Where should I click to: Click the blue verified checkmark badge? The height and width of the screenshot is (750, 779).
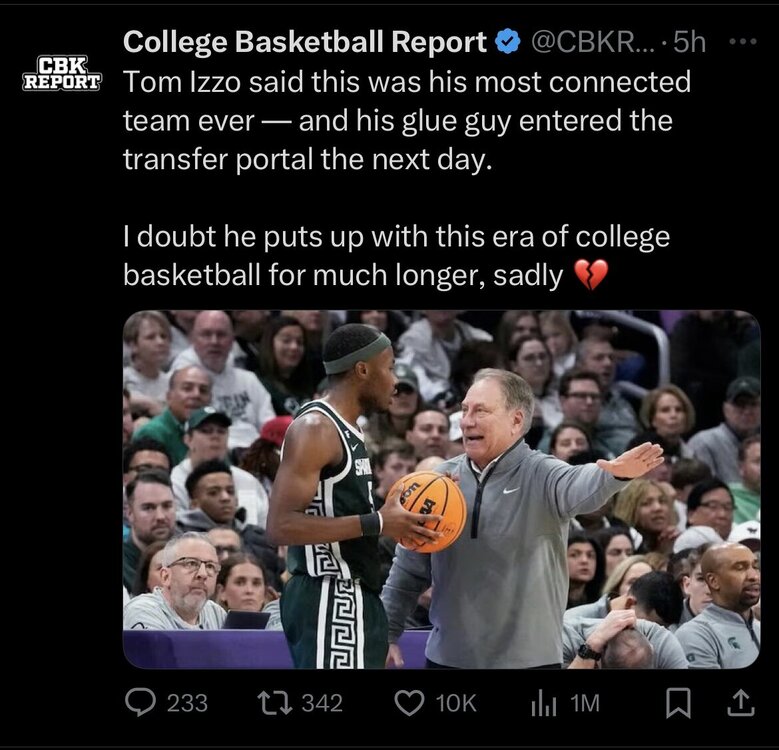point(508,42)
